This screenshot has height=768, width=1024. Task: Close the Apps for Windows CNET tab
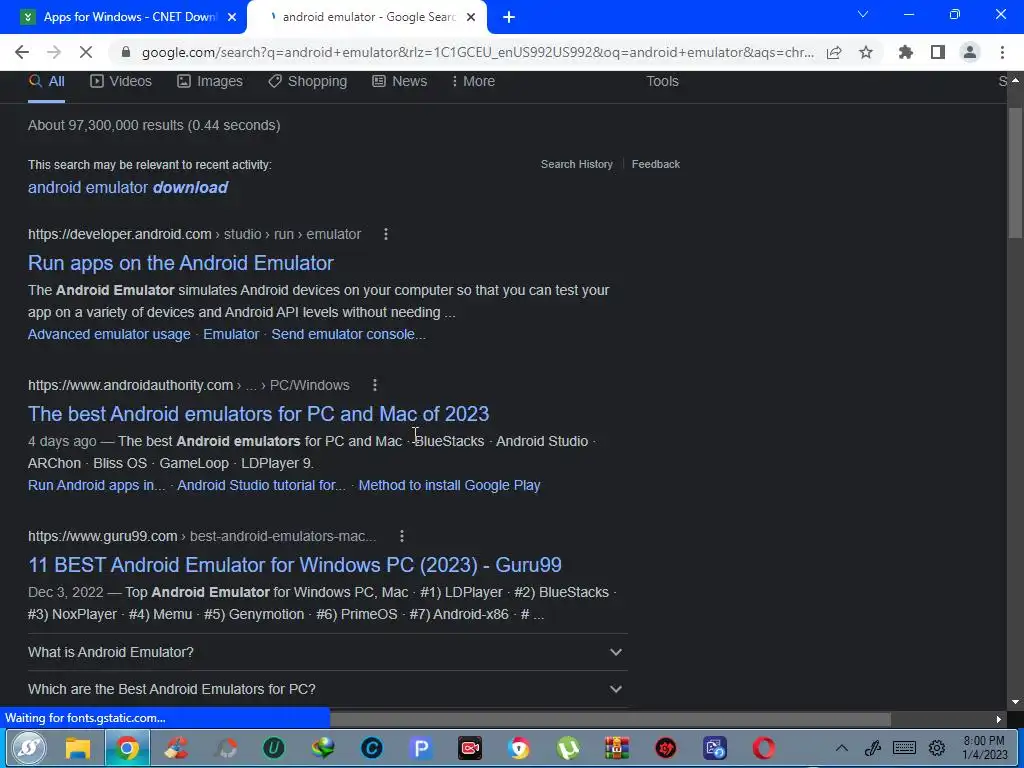click(231, 18)
